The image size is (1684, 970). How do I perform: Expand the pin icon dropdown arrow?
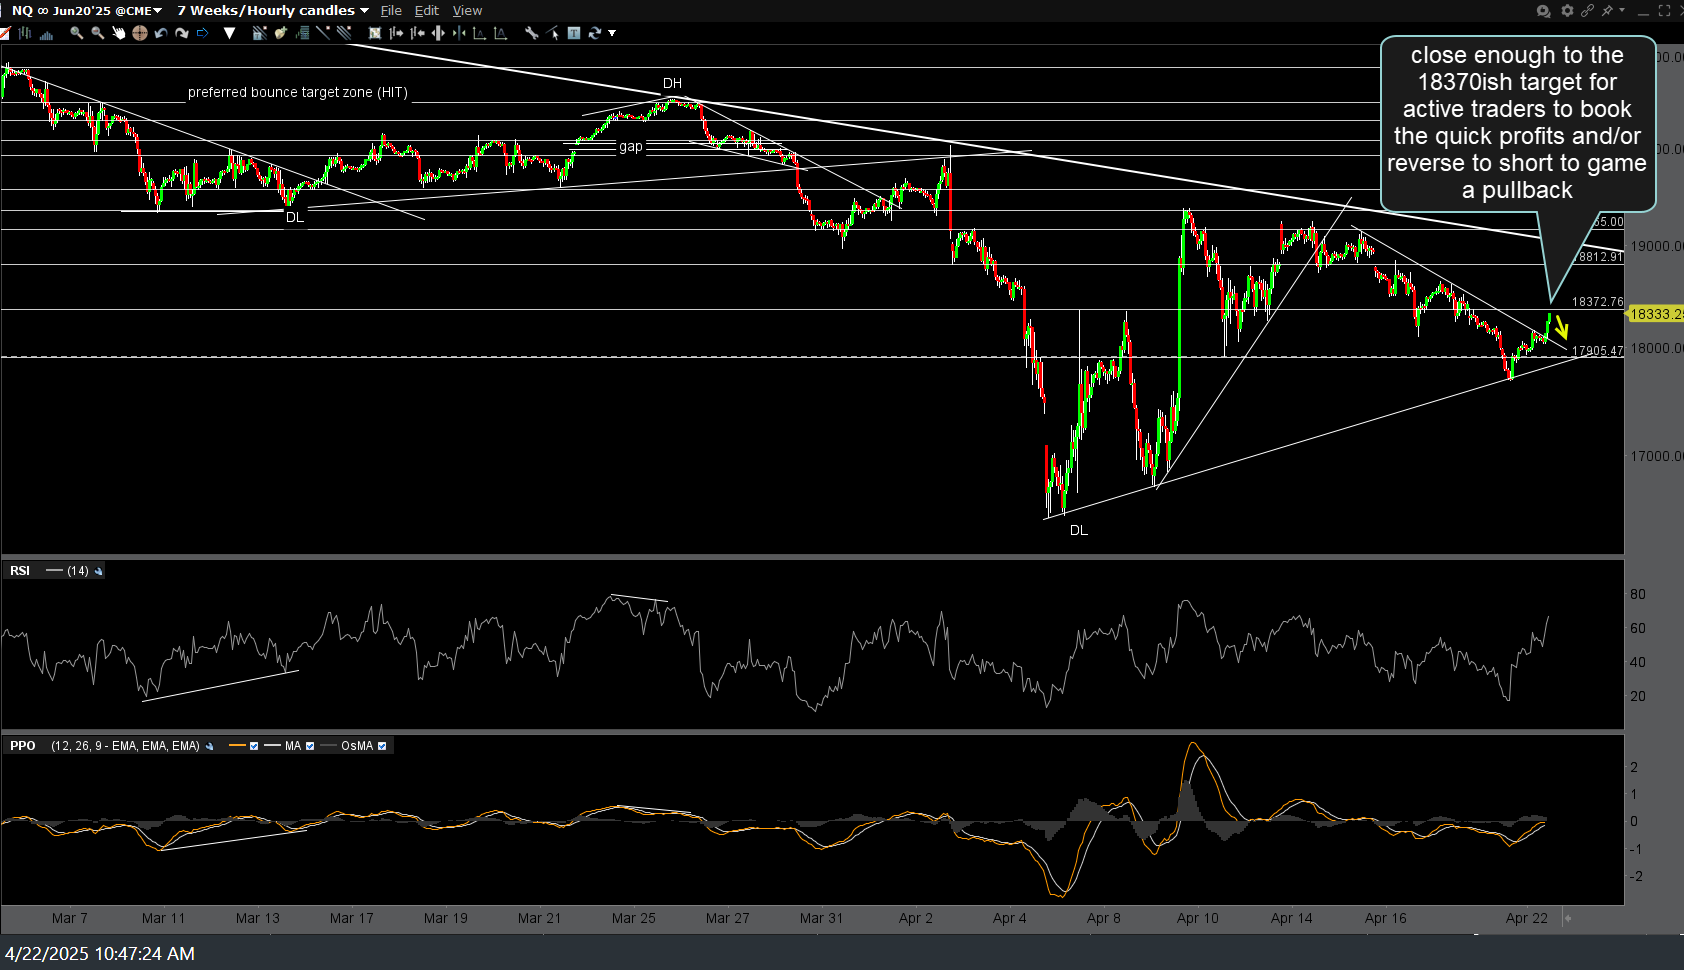click(1622, 11)
